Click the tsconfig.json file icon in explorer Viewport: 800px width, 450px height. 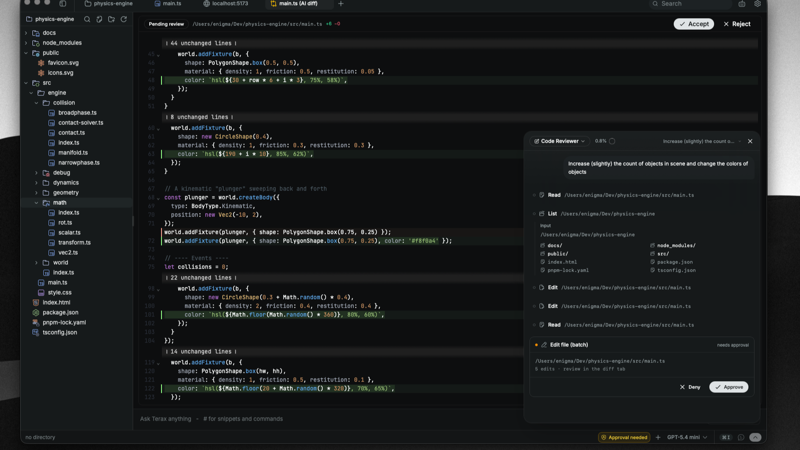(x=36, y=332)
